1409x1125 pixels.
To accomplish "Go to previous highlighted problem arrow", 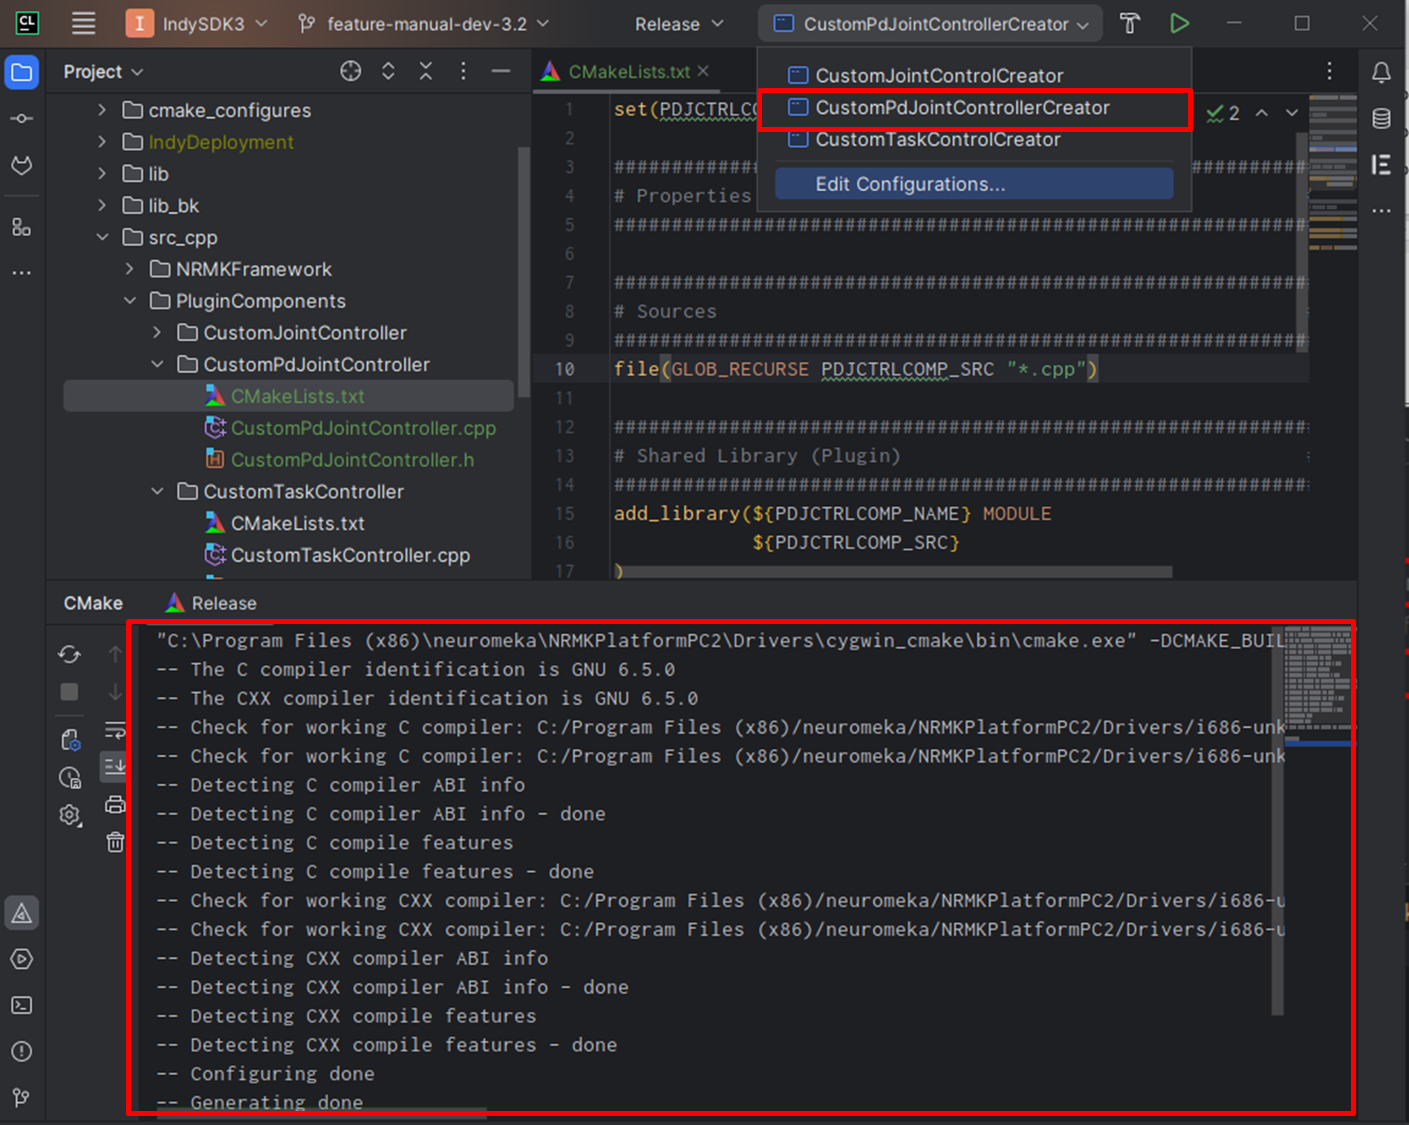I will click(1262, 113).
